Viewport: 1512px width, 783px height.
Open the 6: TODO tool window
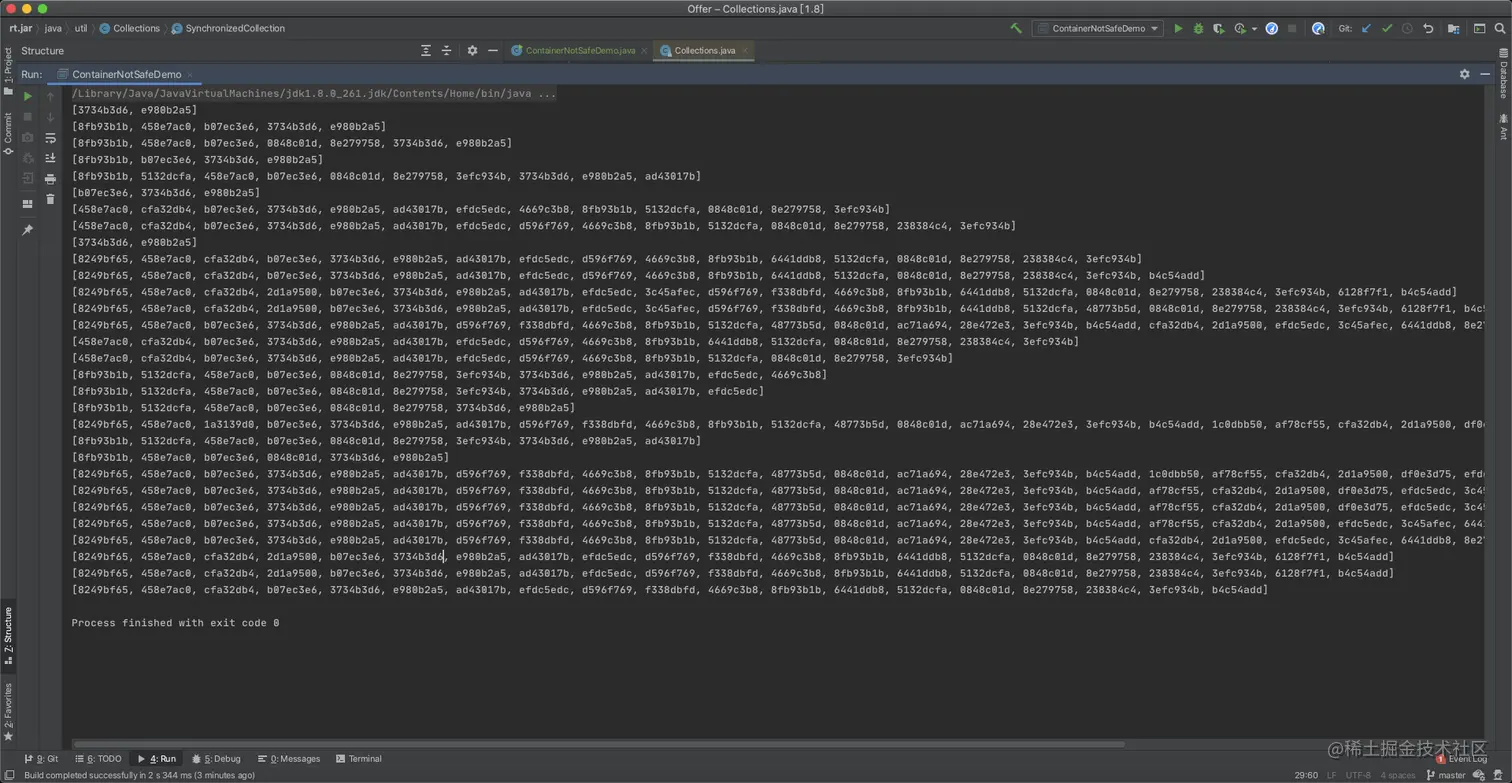click(97, 759)
